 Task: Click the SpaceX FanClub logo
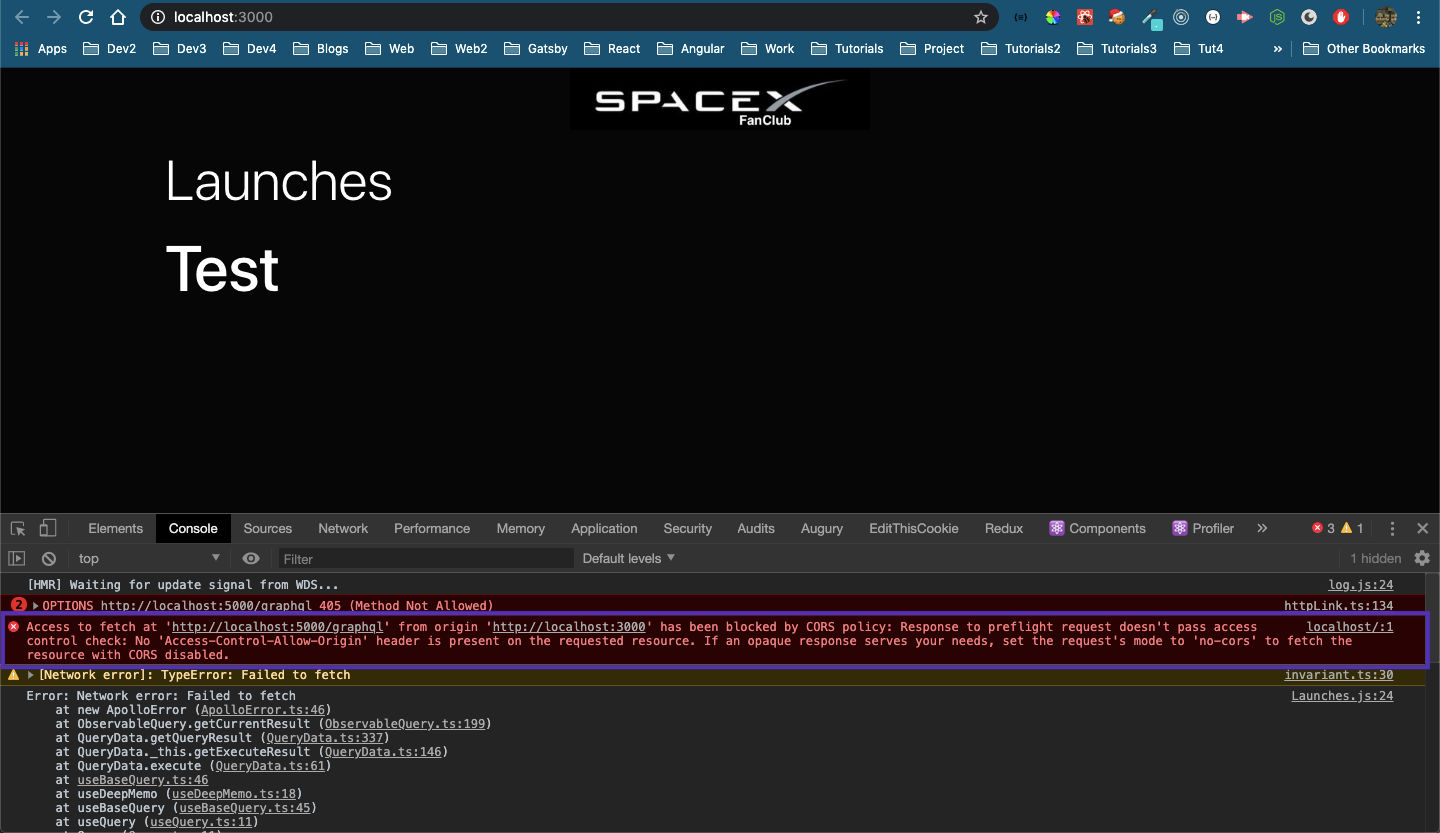pos(719,100)
